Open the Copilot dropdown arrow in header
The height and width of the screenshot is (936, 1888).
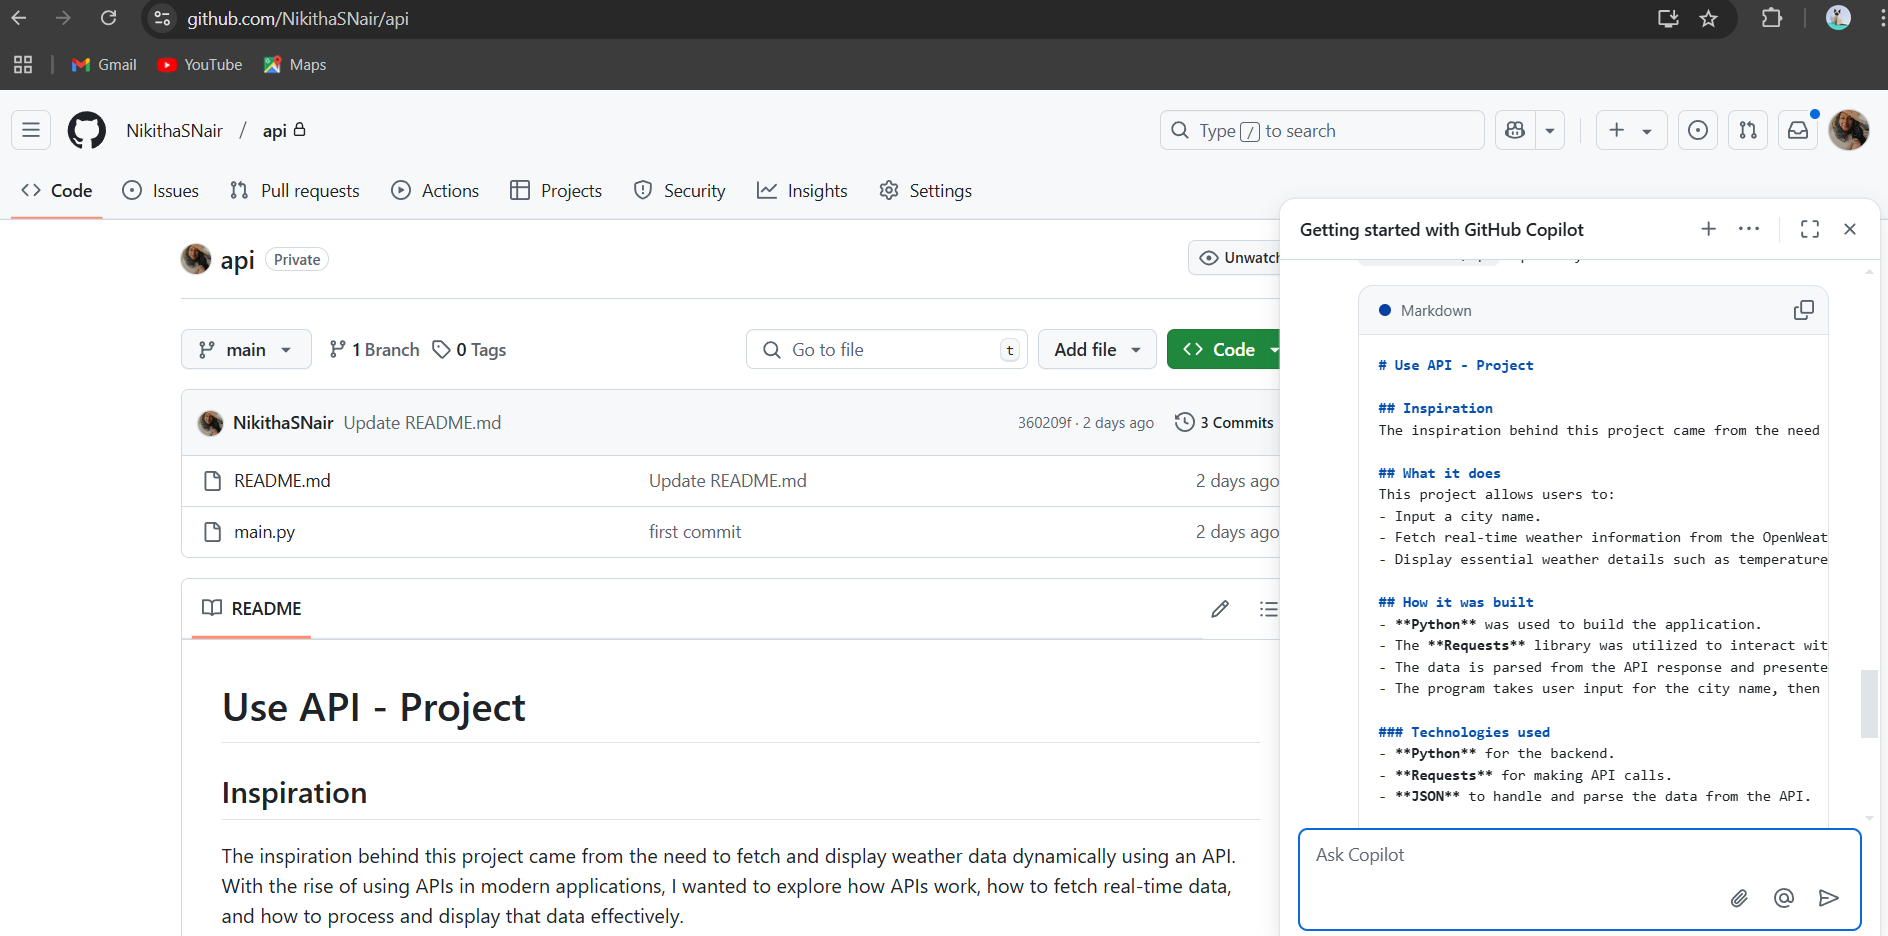pos(1550,130)
